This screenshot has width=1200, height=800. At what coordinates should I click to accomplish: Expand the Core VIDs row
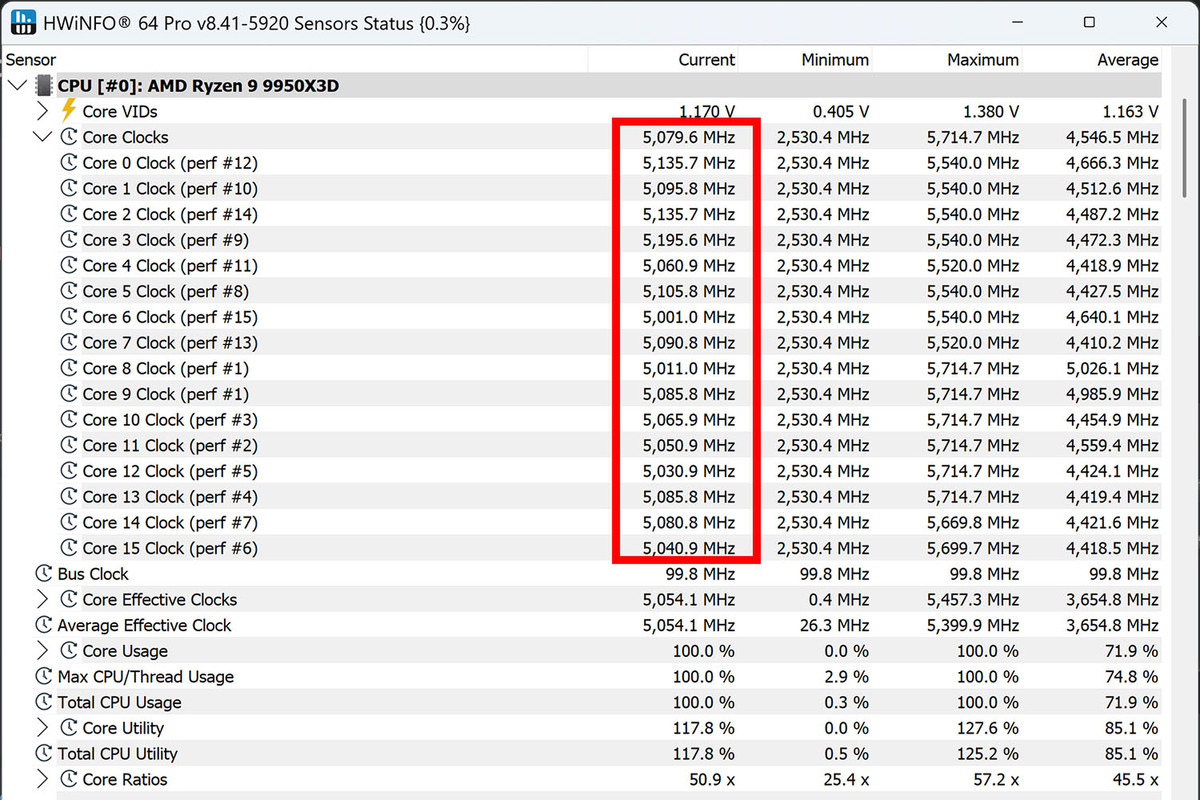tap(42, 111)
